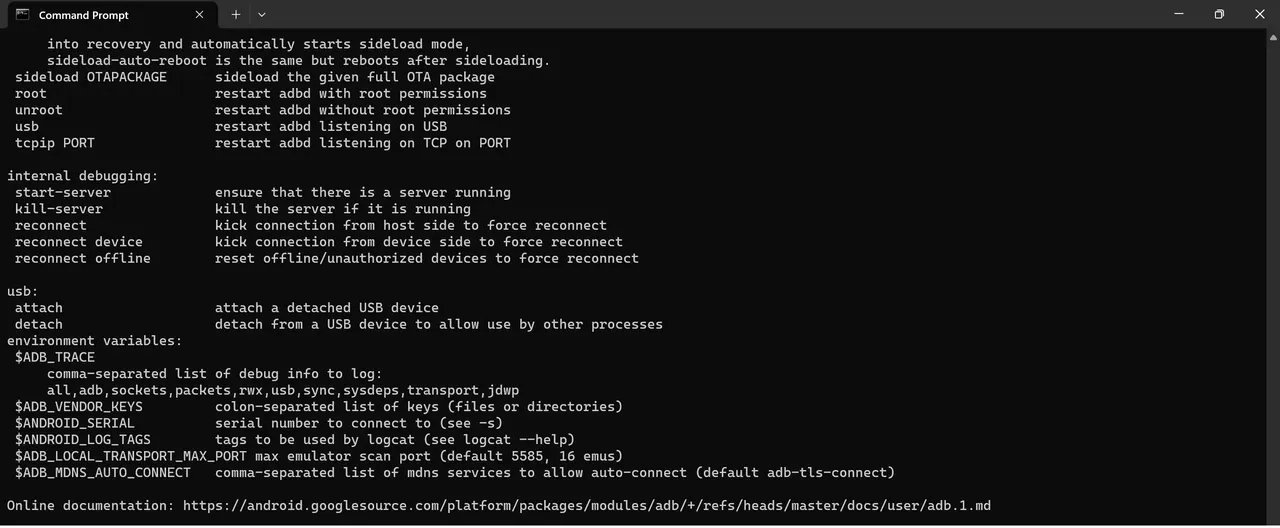Screen dimensions: 1280x528
Task: Click the internal debugging heading
Action: pyautogui.click(x=83, y=176)
